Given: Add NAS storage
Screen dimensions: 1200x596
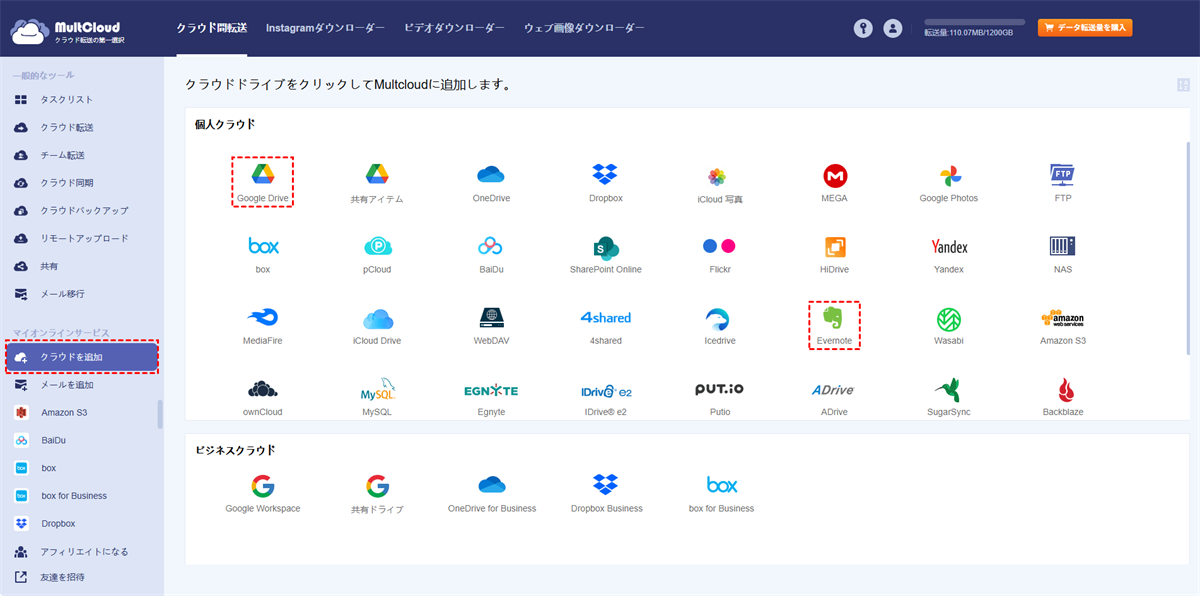Looking at the screenshot, I should [1062, 254].
